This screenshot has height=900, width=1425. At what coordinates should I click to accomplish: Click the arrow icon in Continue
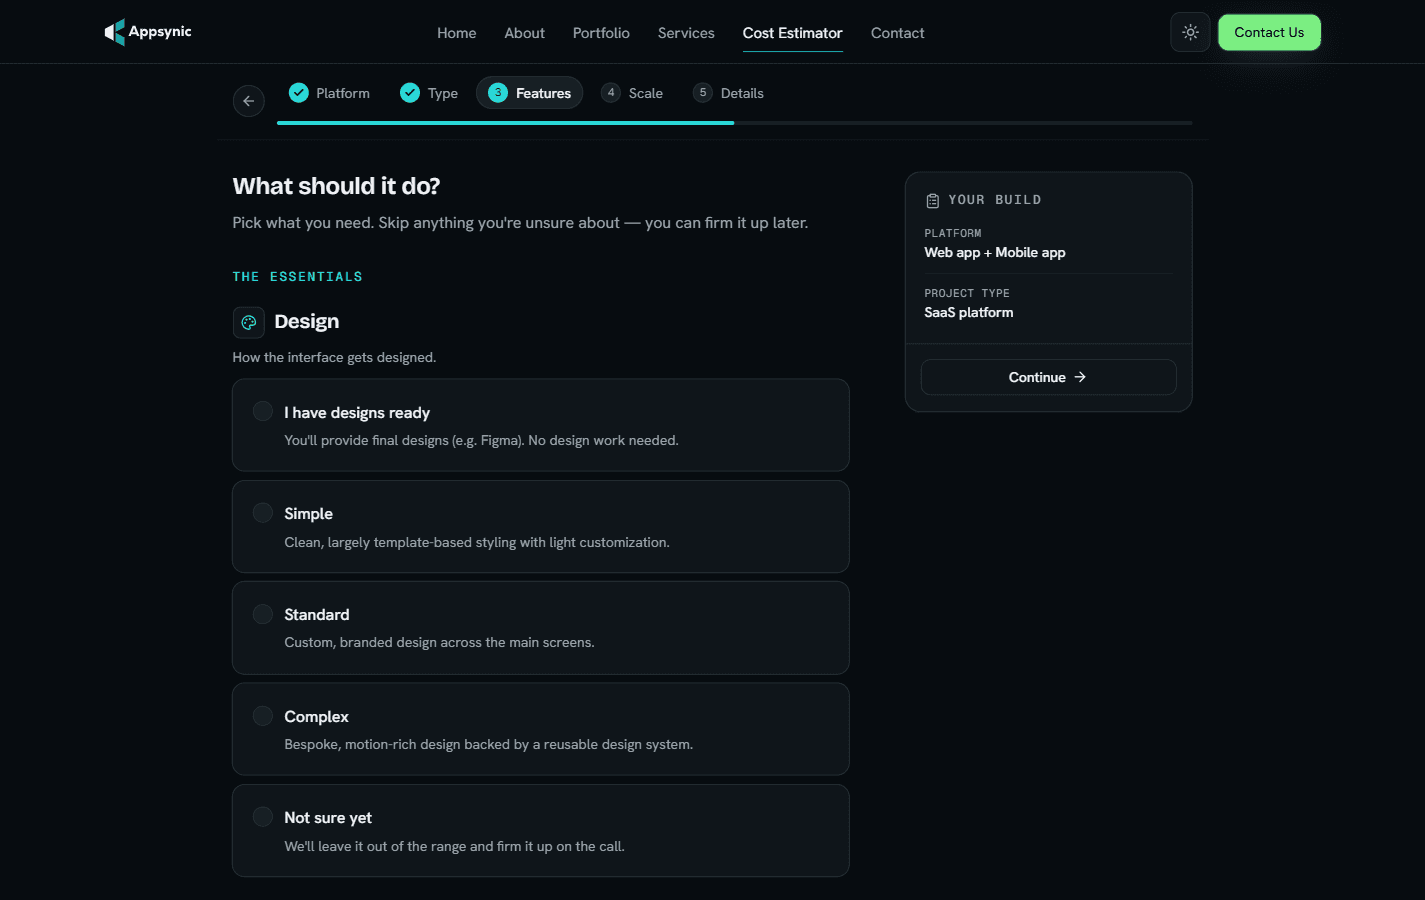coord(1080,377)
